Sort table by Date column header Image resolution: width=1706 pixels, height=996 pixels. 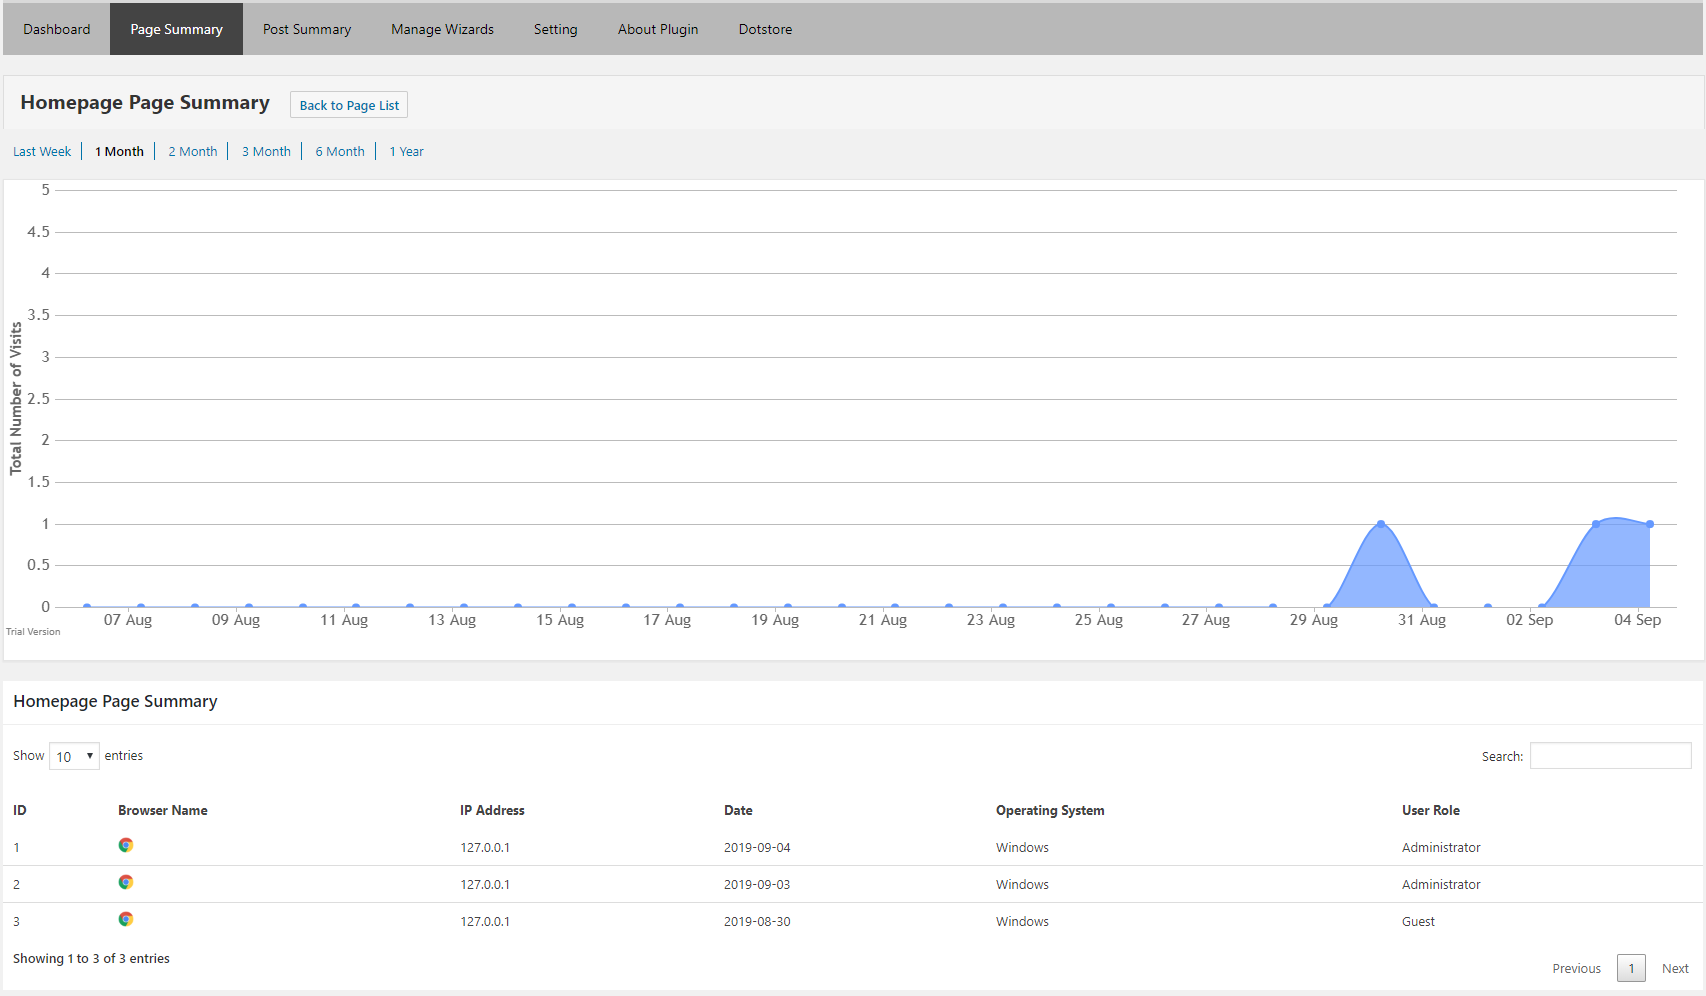pyautogui.click(x=738, y=810)
